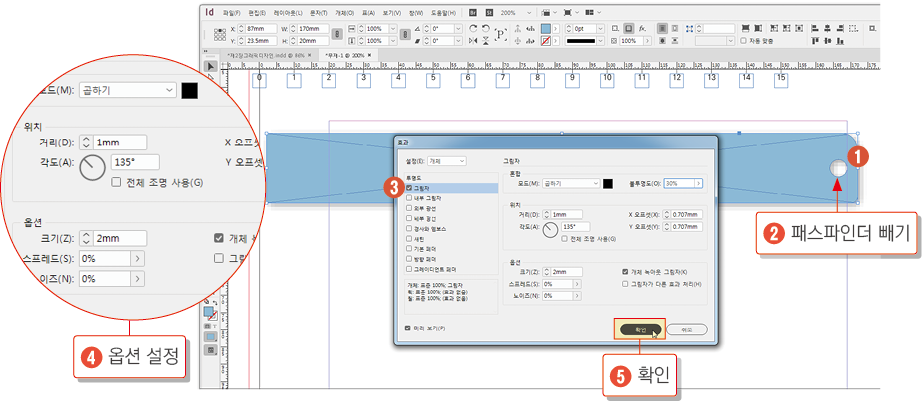Open the 개체(O) Object menu

[345, 12]
